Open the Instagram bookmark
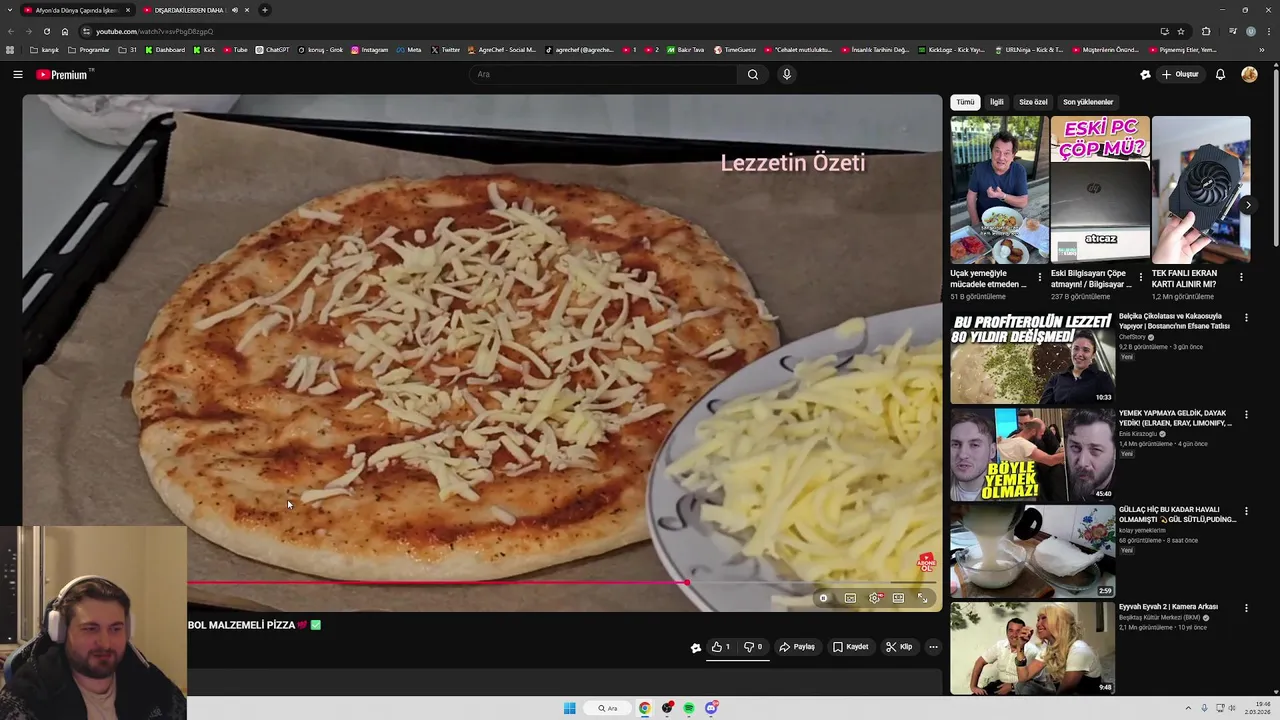 (x=369, y=49)
